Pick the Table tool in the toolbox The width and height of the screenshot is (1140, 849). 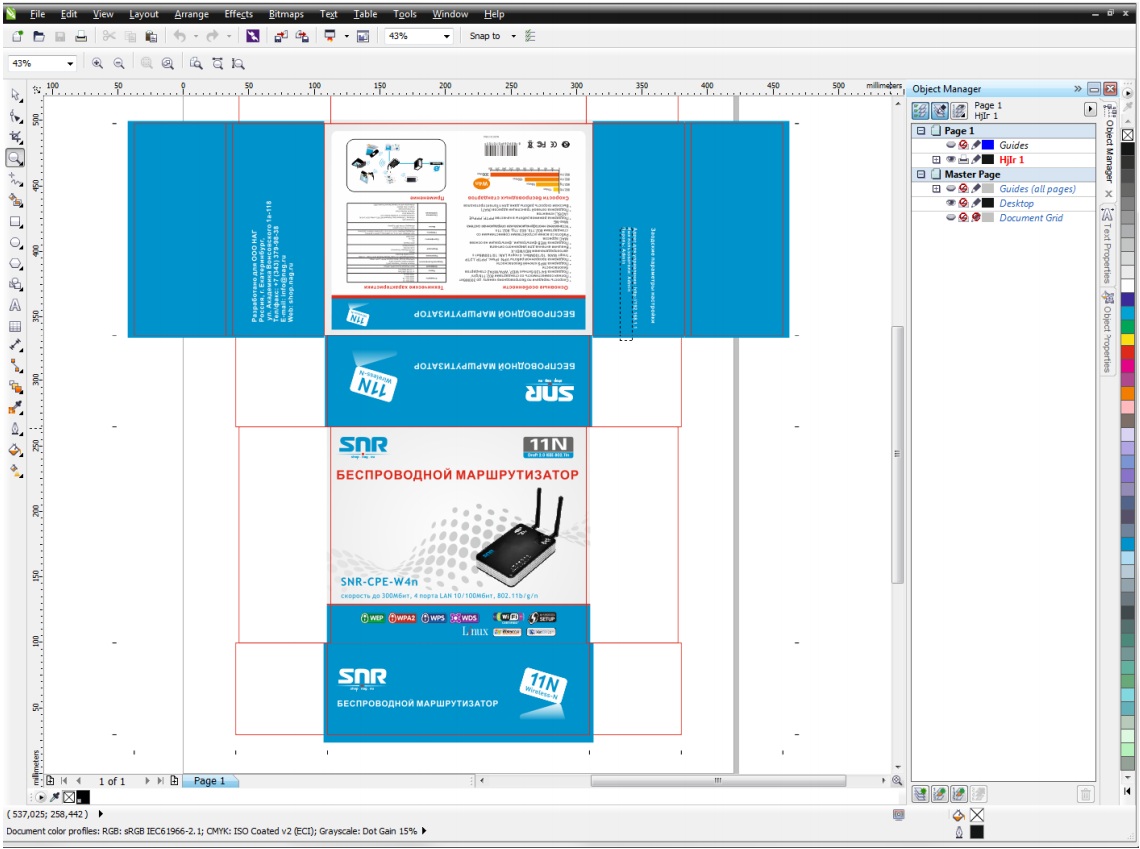click(16, 326)
